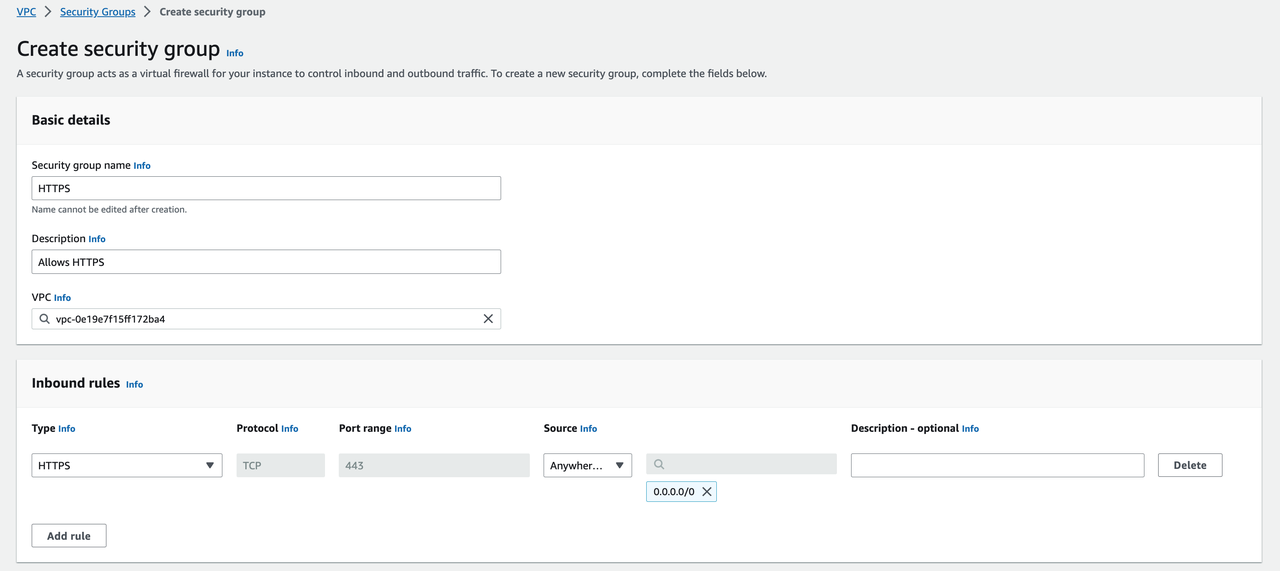Click the Inbound rules heading
The width and height of the screenshot is (1280, 571).
pyautogui.click(x=76, y=383)
